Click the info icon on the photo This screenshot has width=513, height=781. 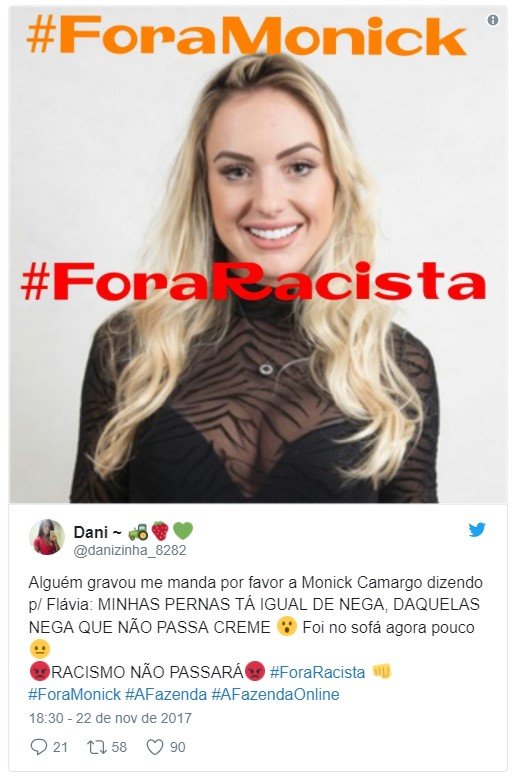point(493,20)
